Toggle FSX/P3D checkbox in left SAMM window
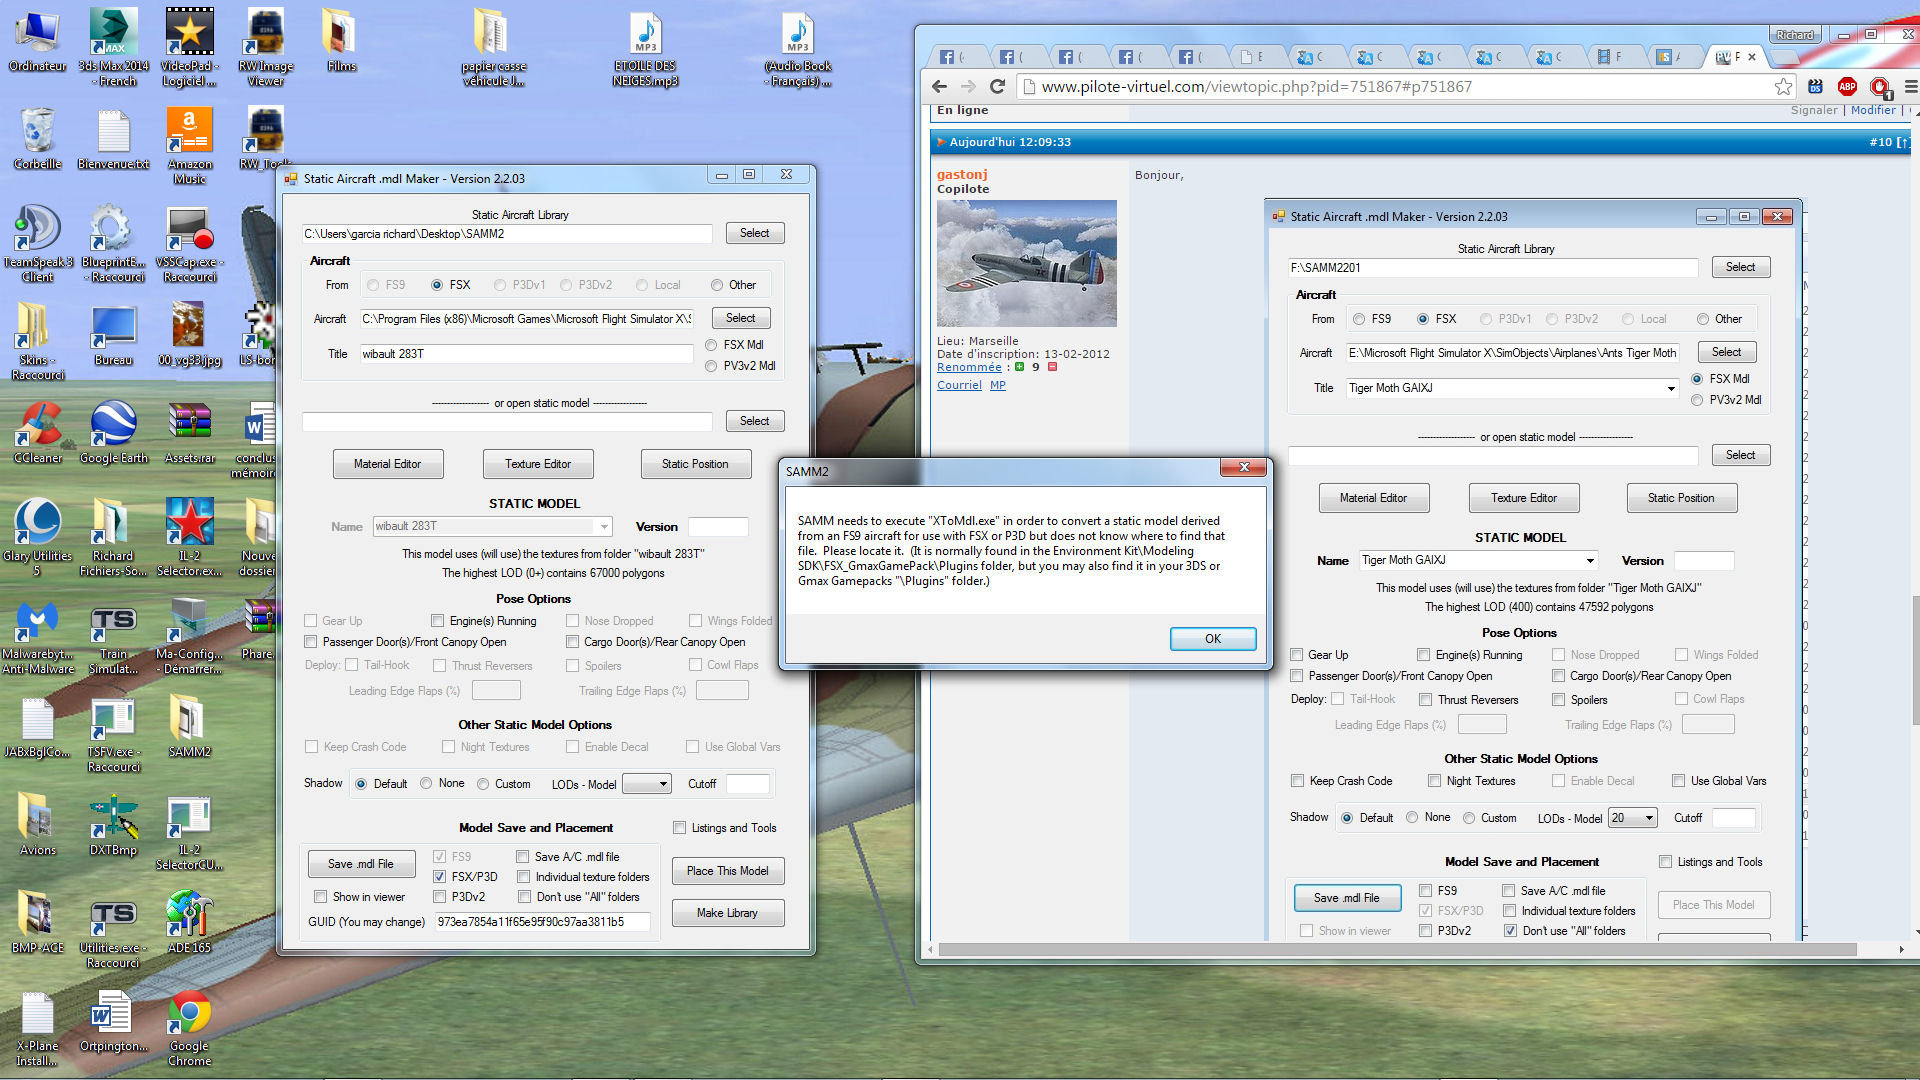Screen dimensions: 1920x1080 [439, 877]
